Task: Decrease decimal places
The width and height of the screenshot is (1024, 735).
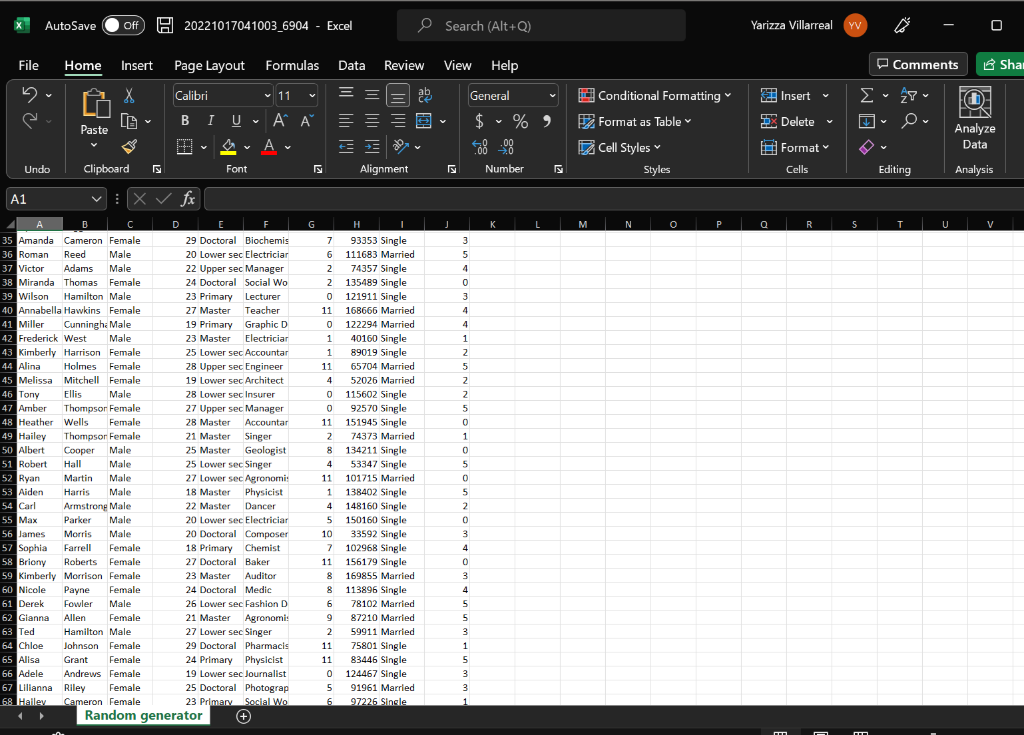Action: [506, 147]
